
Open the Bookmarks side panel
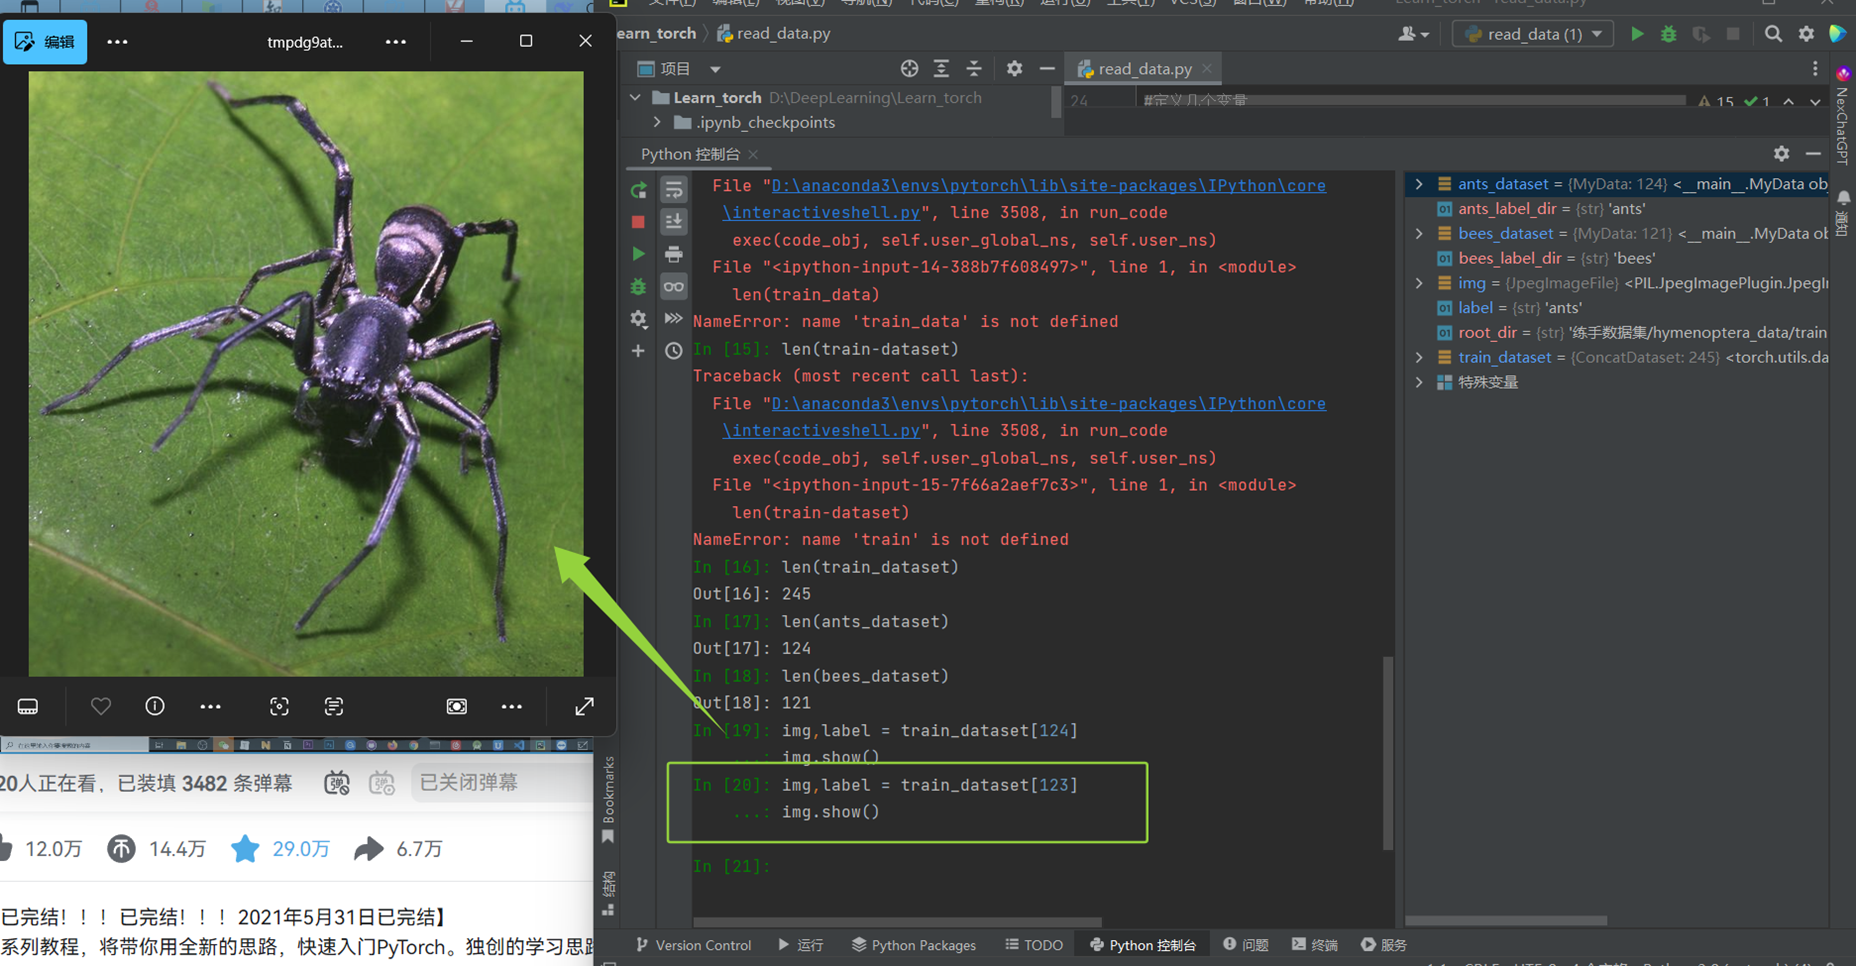pos(608,800)
